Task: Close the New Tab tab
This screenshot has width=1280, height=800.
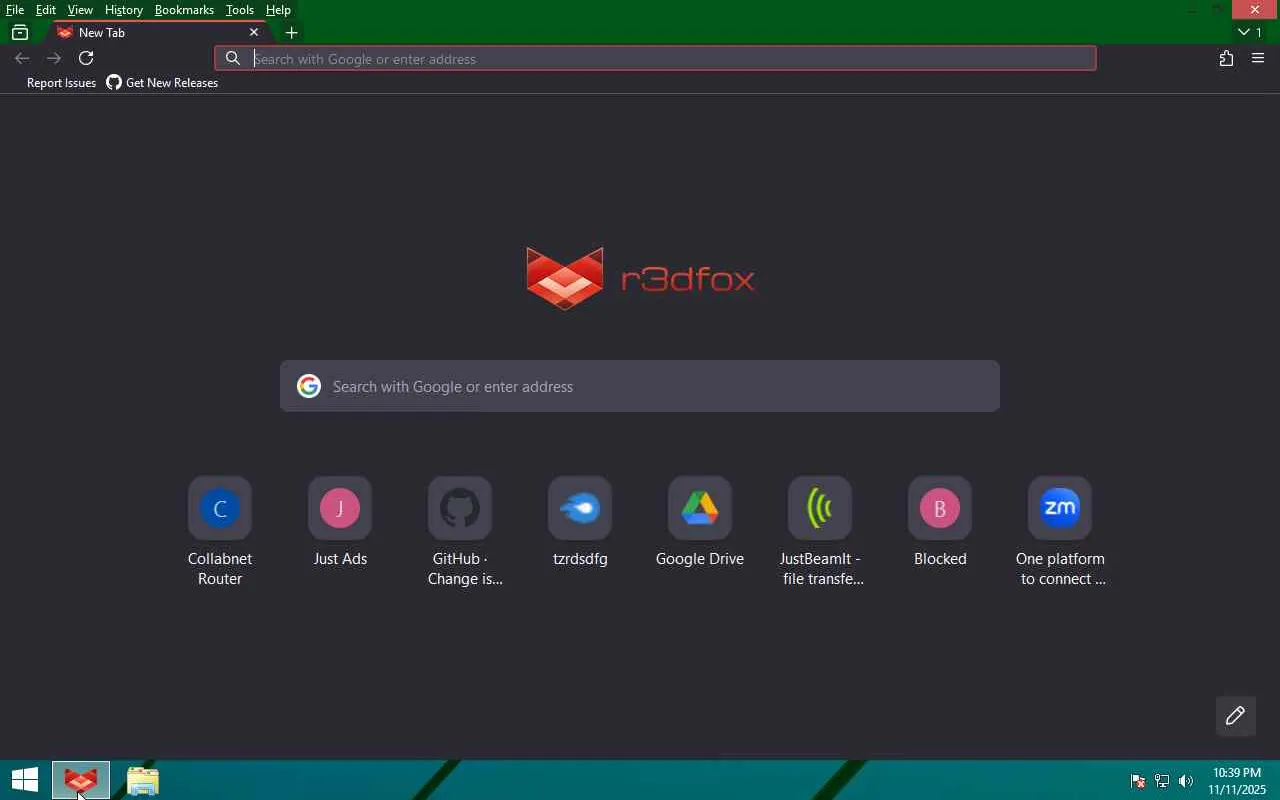Action: (x=254, y=33)
